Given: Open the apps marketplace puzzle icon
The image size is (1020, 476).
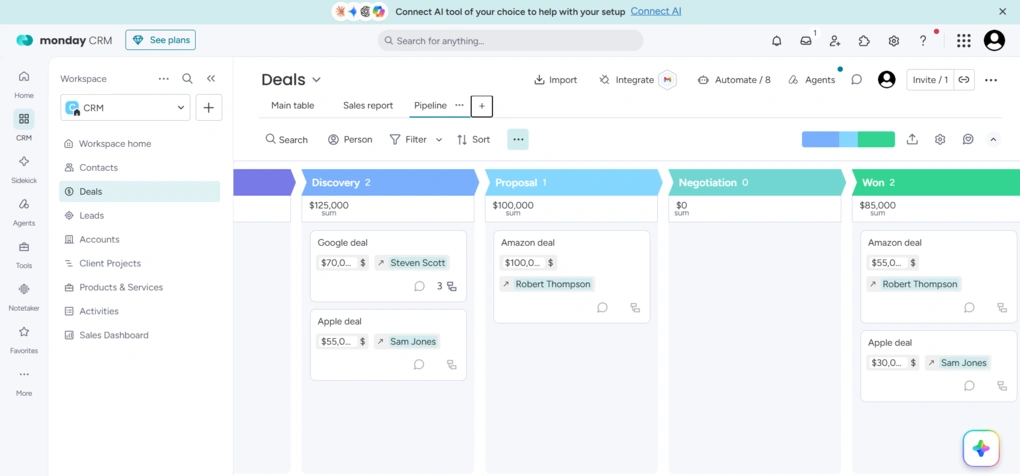Looking at the screenshot, I should 865,40.
